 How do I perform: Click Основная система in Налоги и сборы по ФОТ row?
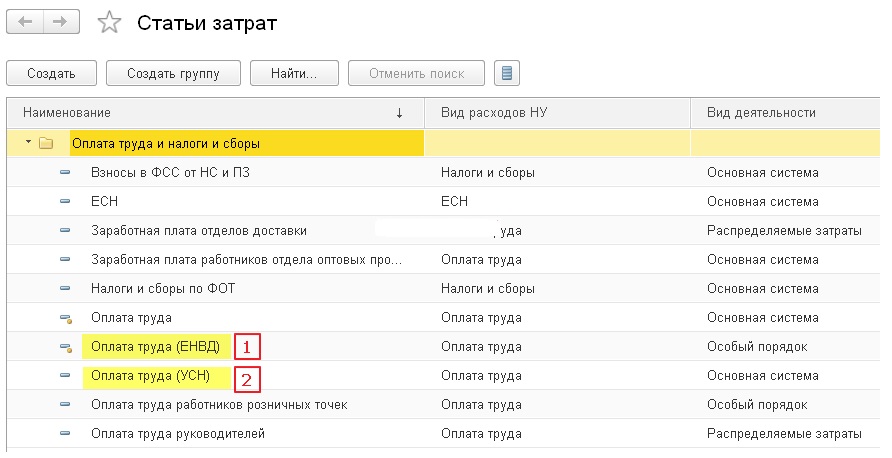(762, 288)
